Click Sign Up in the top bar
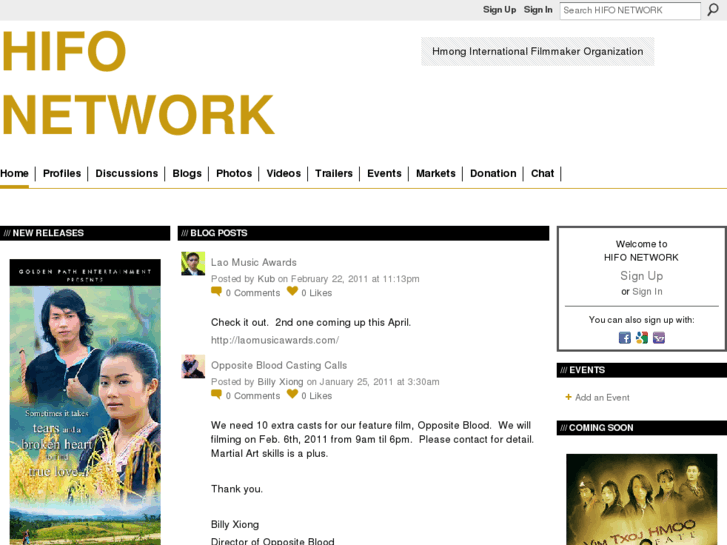 499,10
